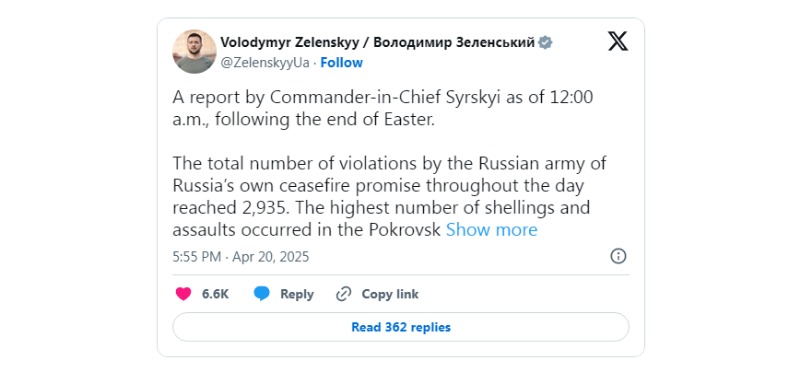Open the X logo link
This screenshot has height=372, width=800.
tap(617, 41)
